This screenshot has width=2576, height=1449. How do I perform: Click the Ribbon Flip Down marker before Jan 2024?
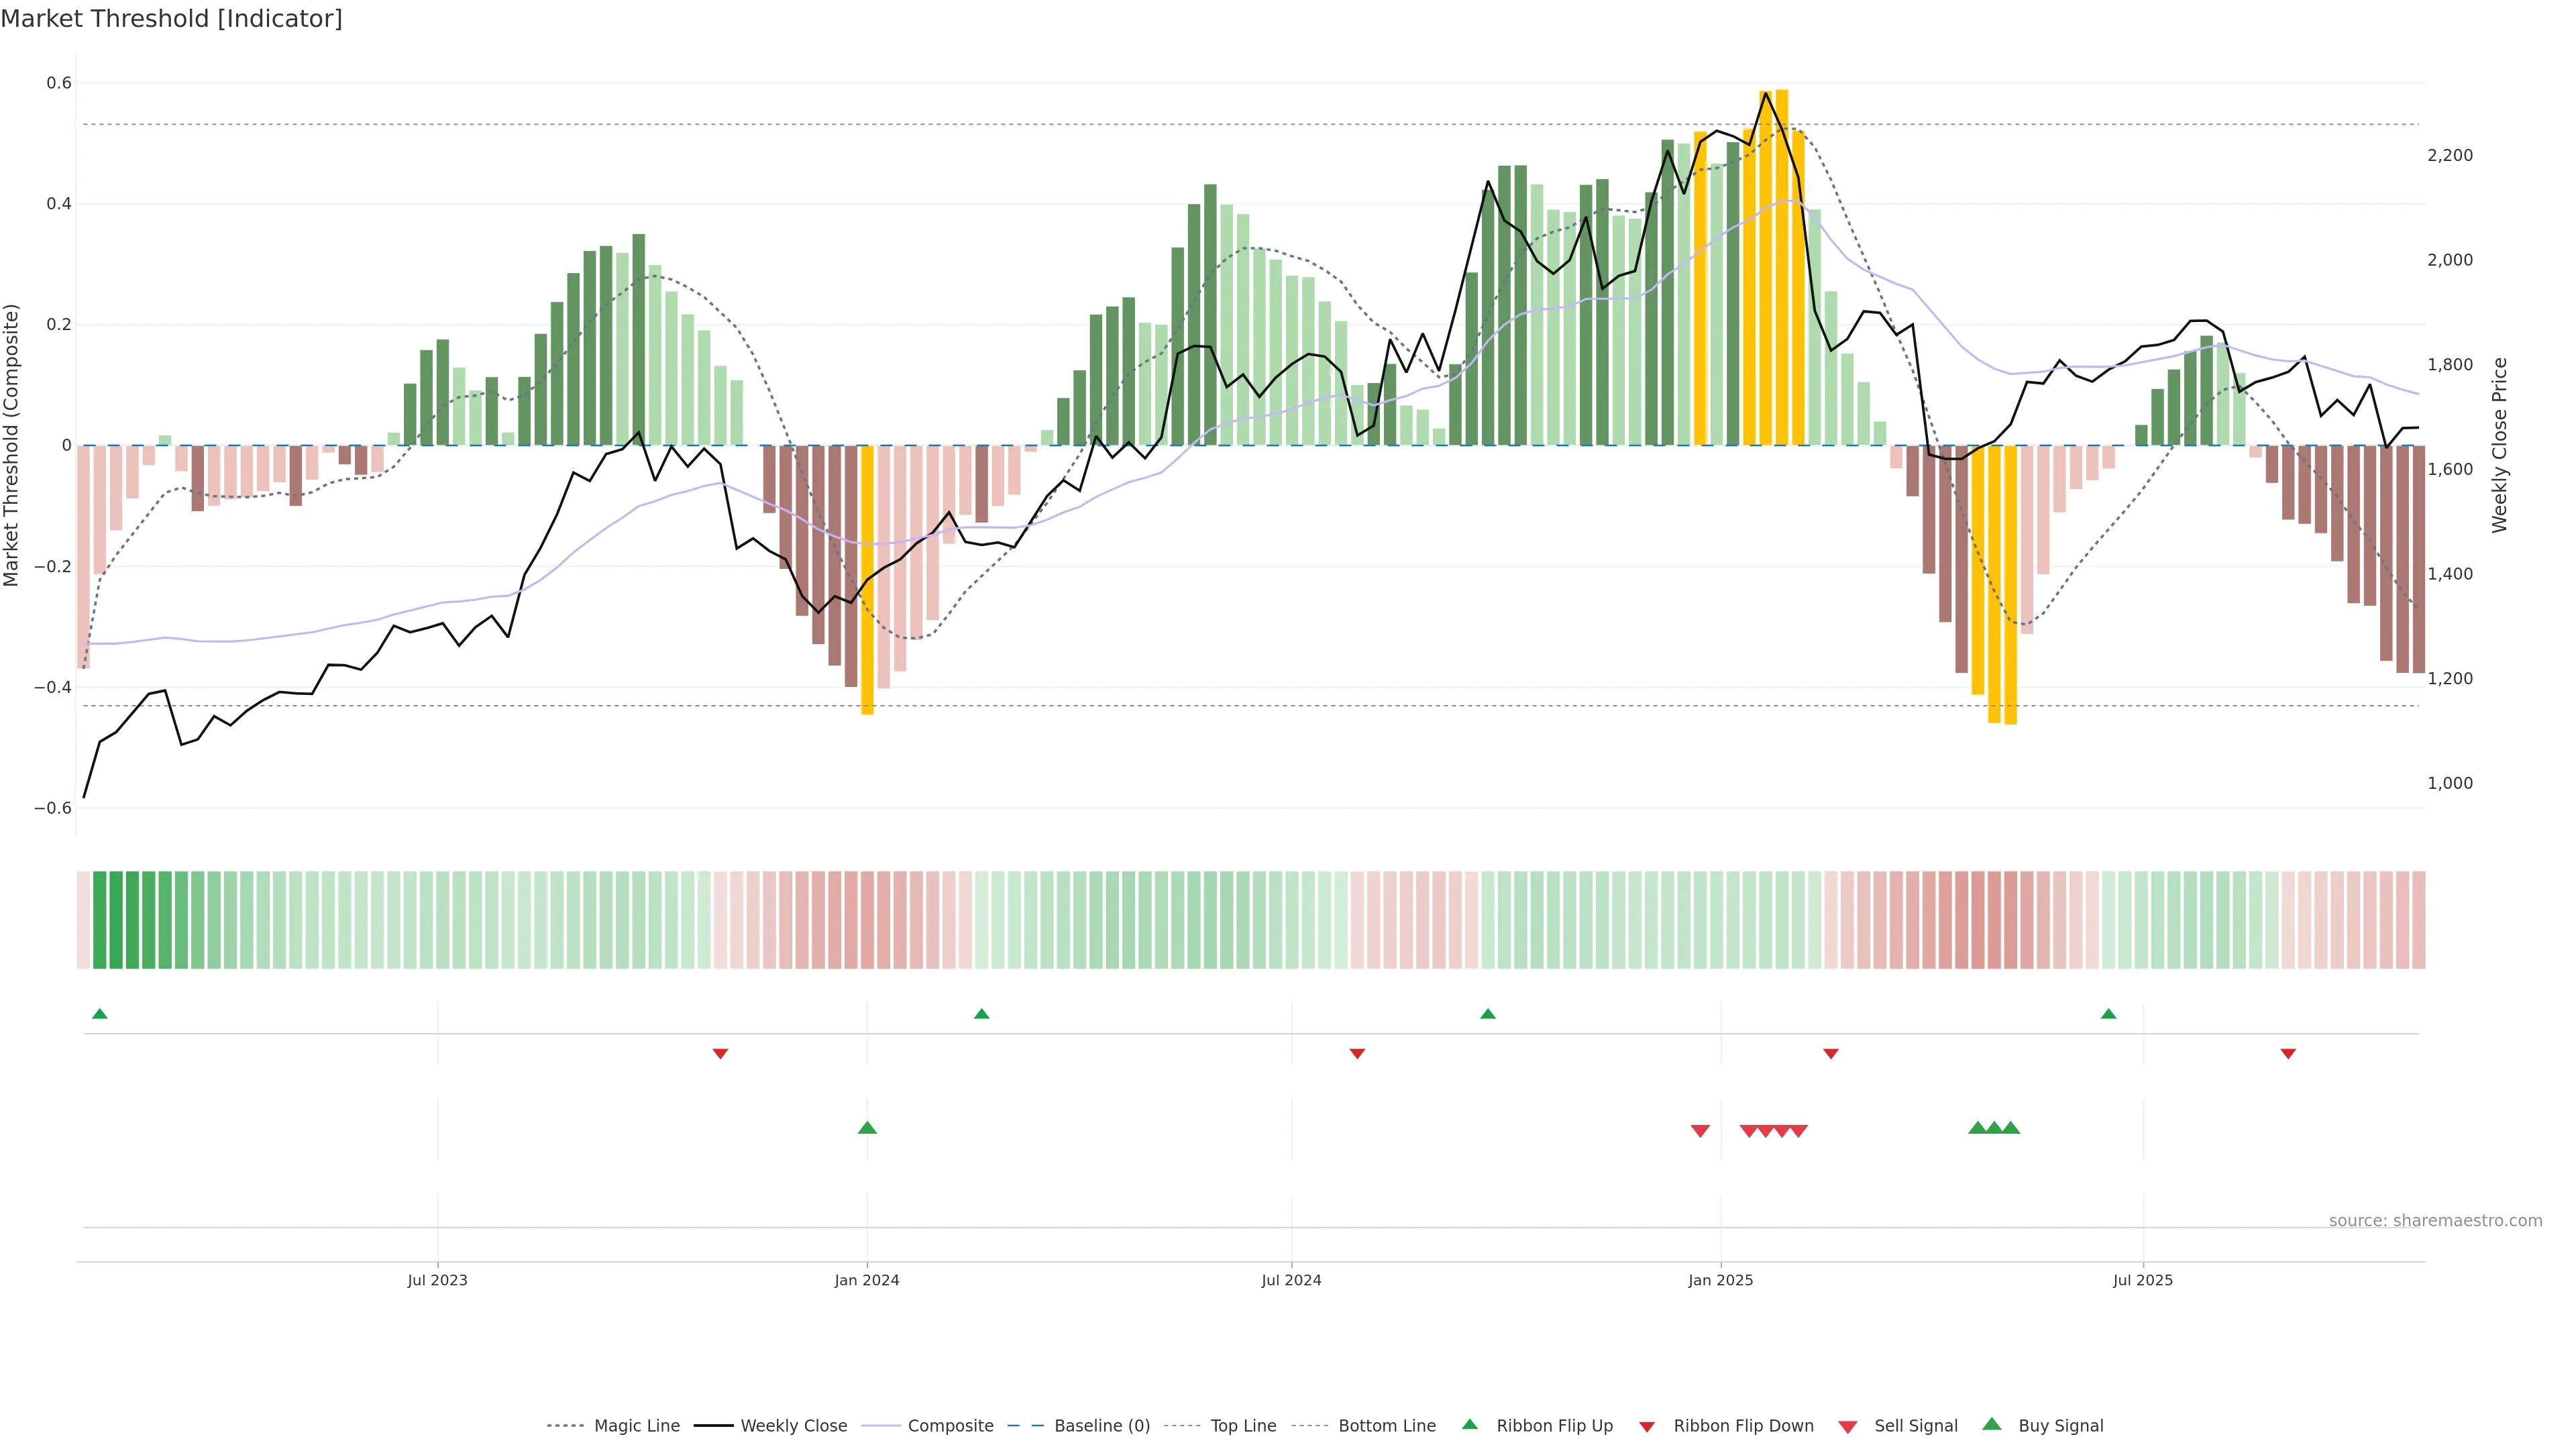[x=720, y=1054]
